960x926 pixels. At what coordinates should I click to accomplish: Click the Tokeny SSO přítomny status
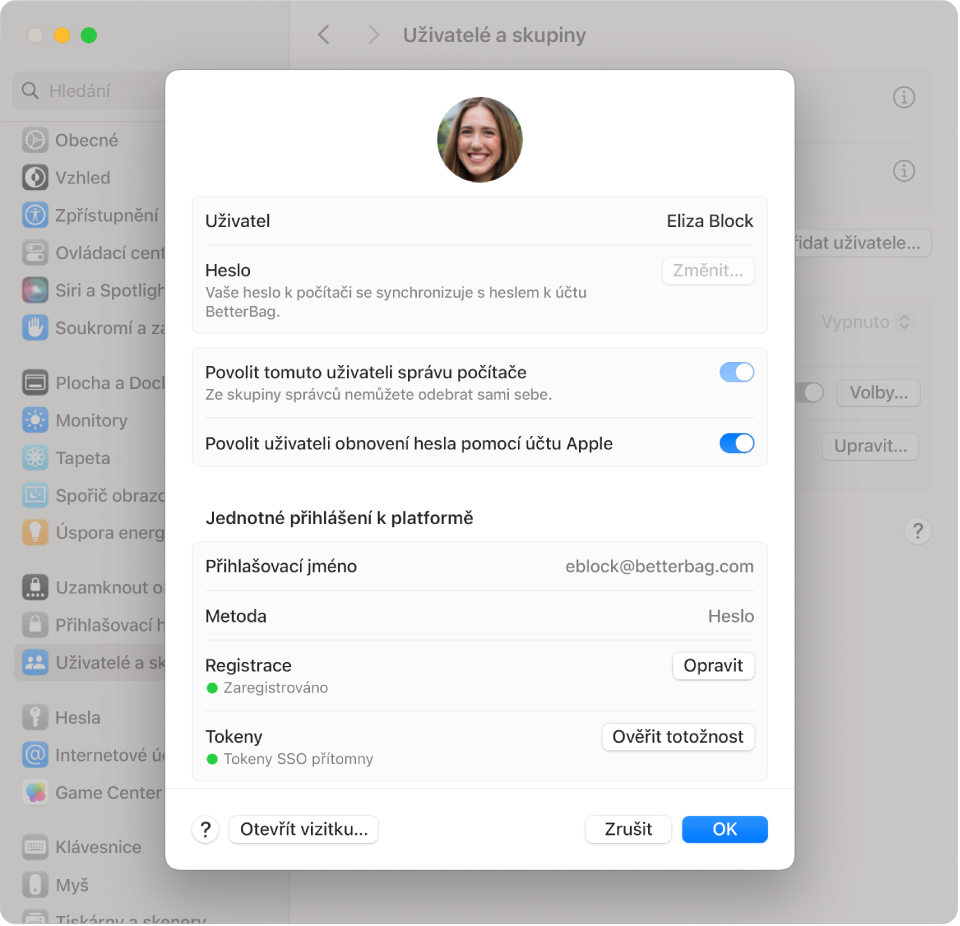point(298,759)
